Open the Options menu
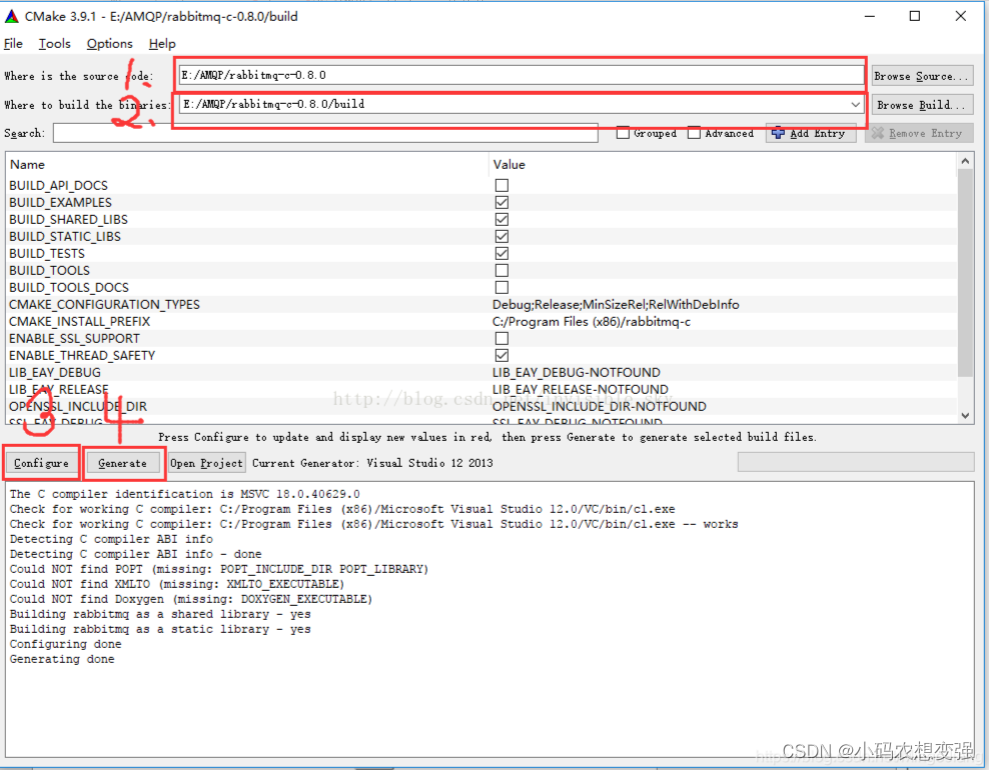The height and width of the screenshot is (770, 989). pos(110,44)
